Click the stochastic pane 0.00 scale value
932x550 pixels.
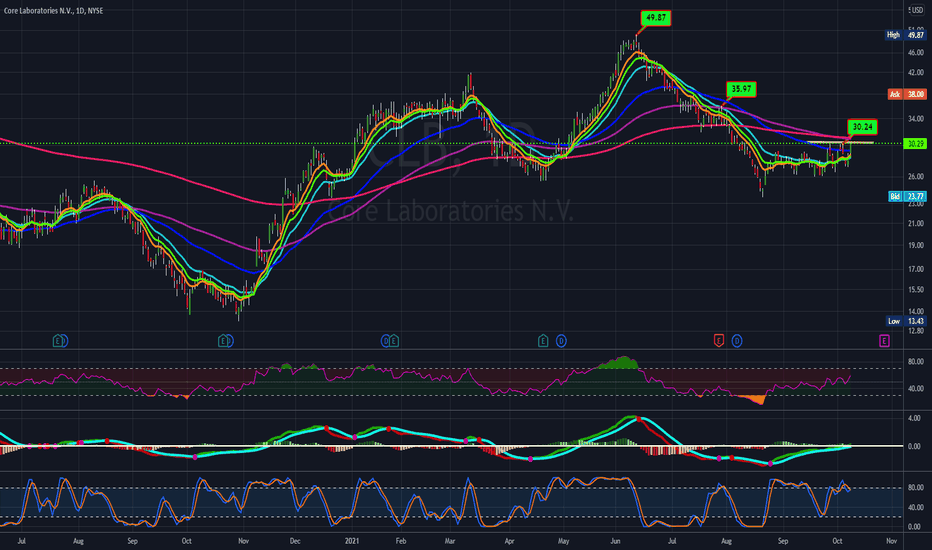coord(915,527)
